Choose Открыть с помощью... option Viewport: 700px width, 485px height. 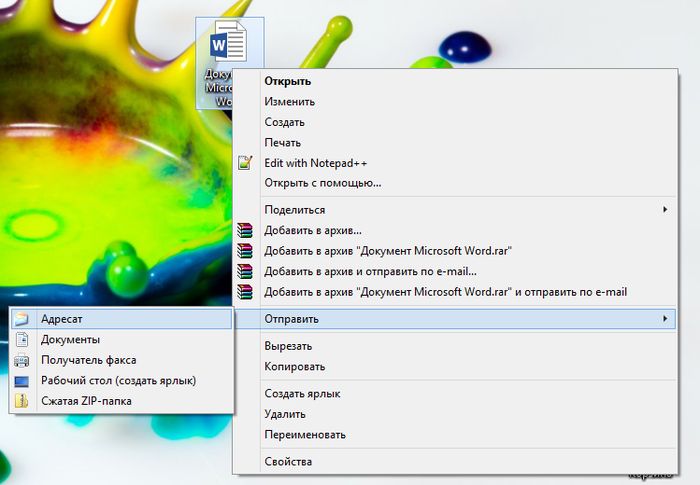[322, 183]
